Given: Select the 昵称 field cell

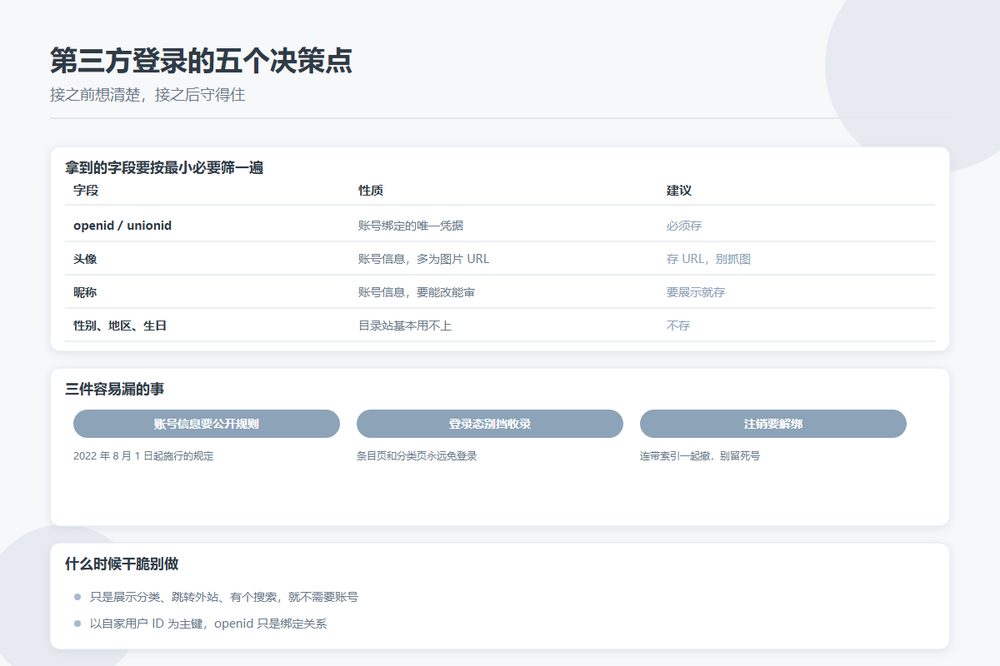Looking at the screenshot, I should (x=85, y=292).
